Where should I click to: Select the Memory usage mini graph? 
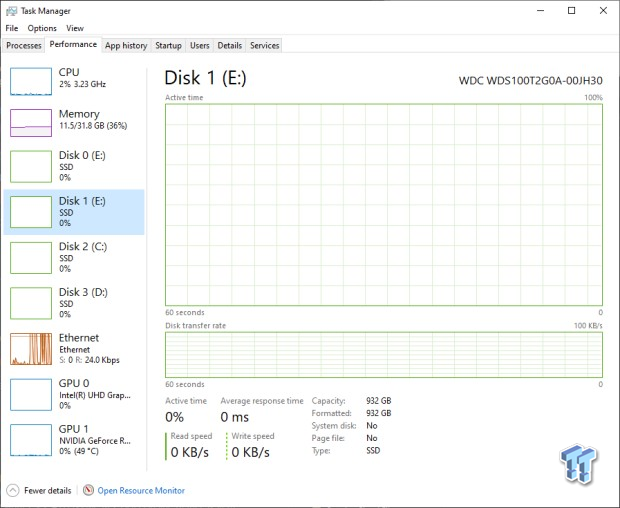pyautogui.click(x=31, y=123)
